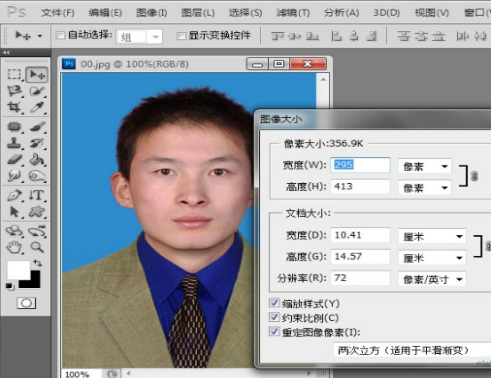Image resolution: width=492 pixels, height=378 pixels.
Task: Click align left edges icon
Action: [x=337, y=35]
